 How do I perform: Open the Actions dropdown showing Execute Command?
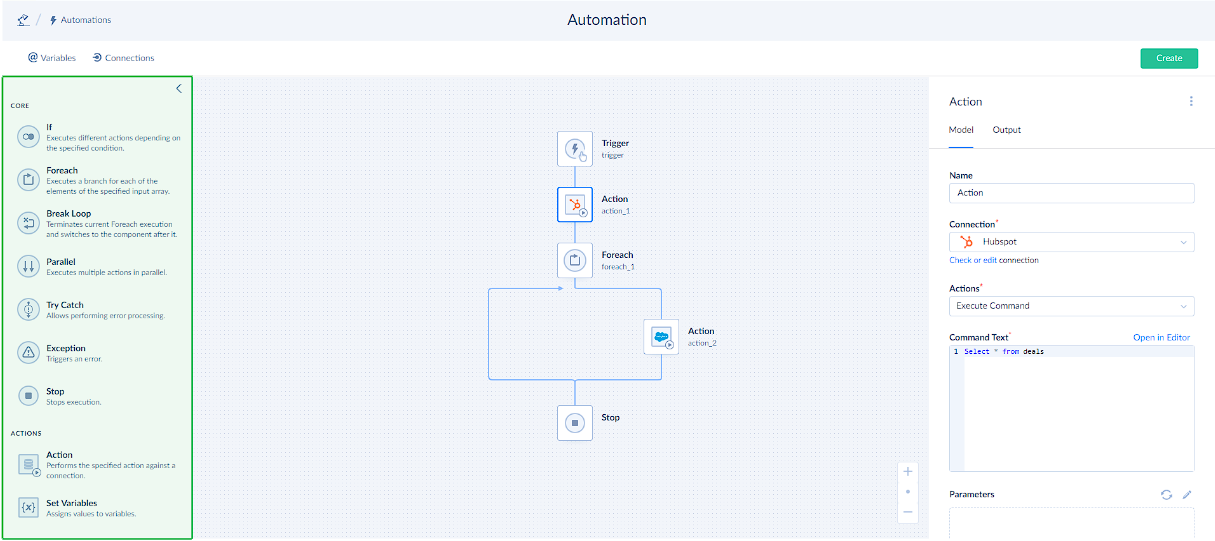1071,306
